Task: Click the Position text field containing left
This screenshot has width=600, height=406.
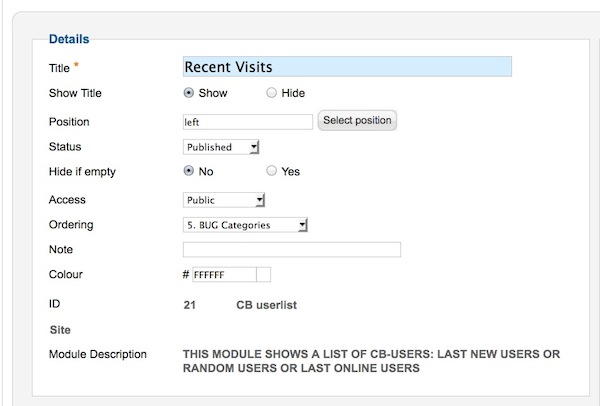Action: pyautogui.click(x=248, y=122)
